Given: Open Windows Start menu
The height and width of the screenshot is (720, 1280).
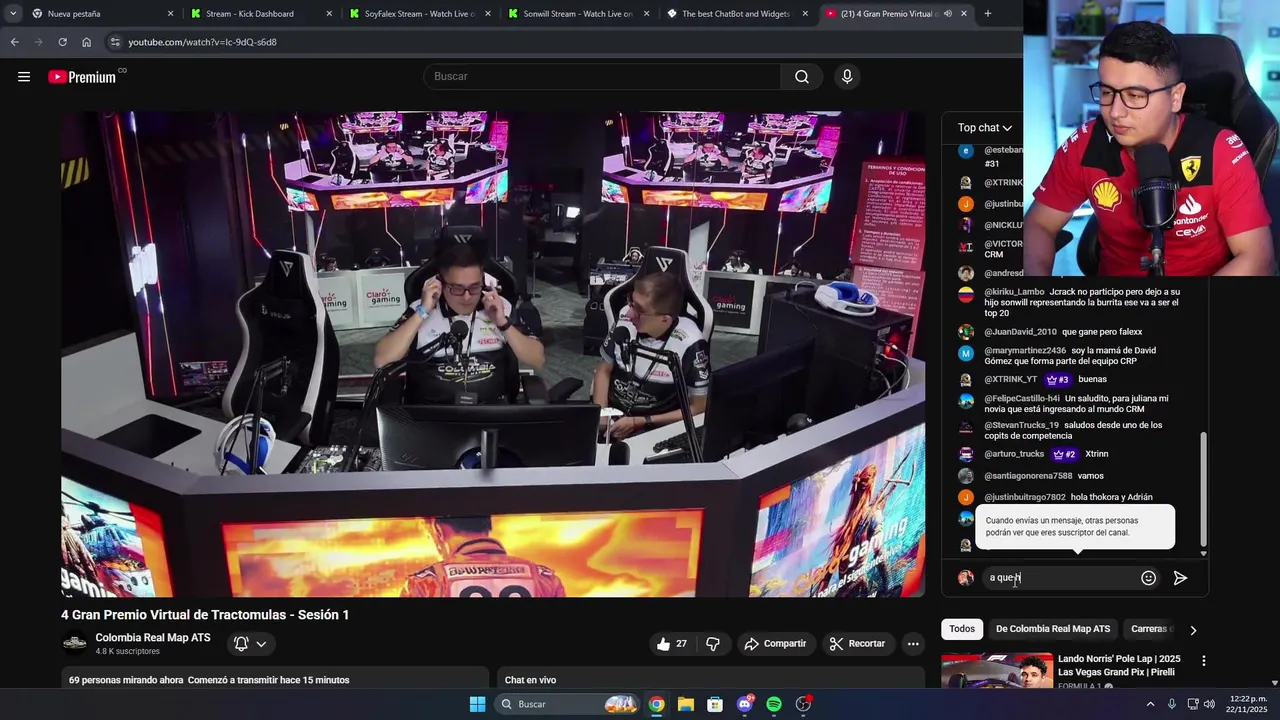Looking at the screenshot, I should point(477,704).
